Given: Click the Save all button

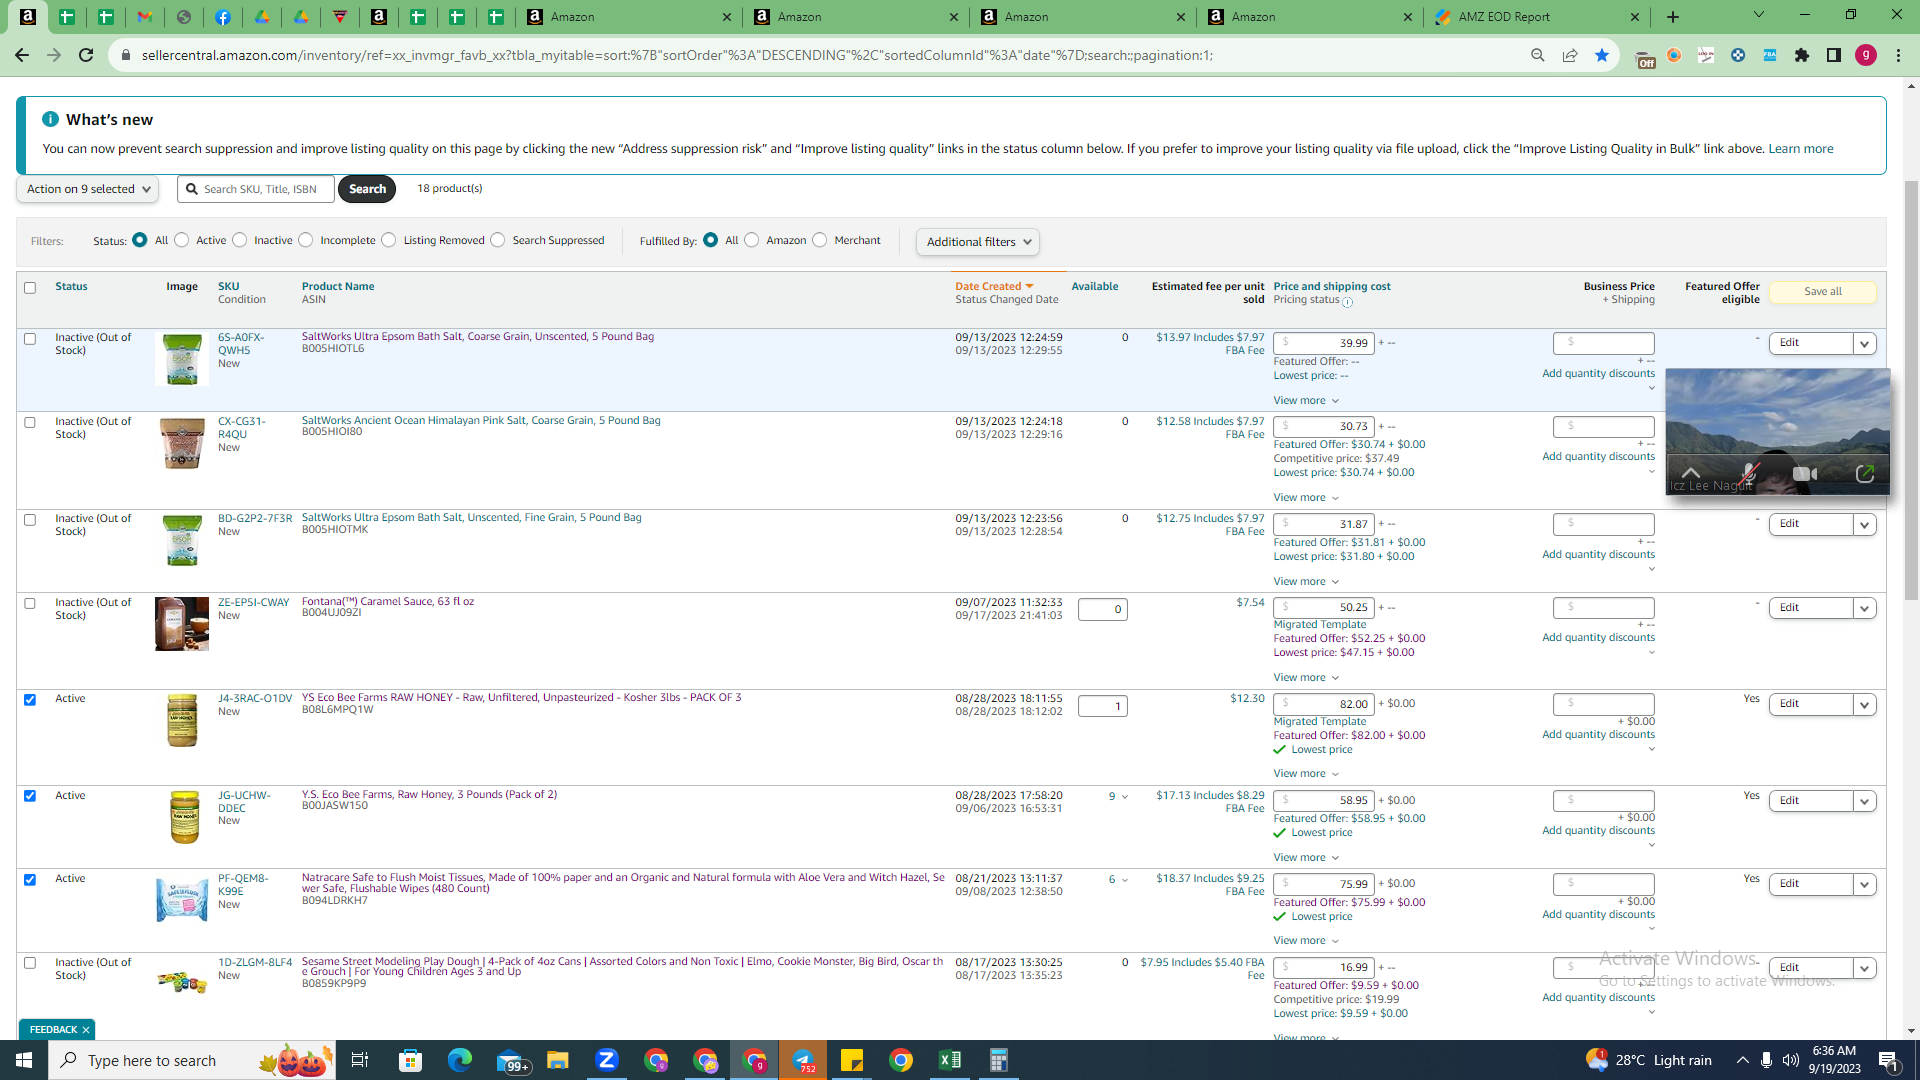Looking at the screenshot, I should coord(1822,292).
